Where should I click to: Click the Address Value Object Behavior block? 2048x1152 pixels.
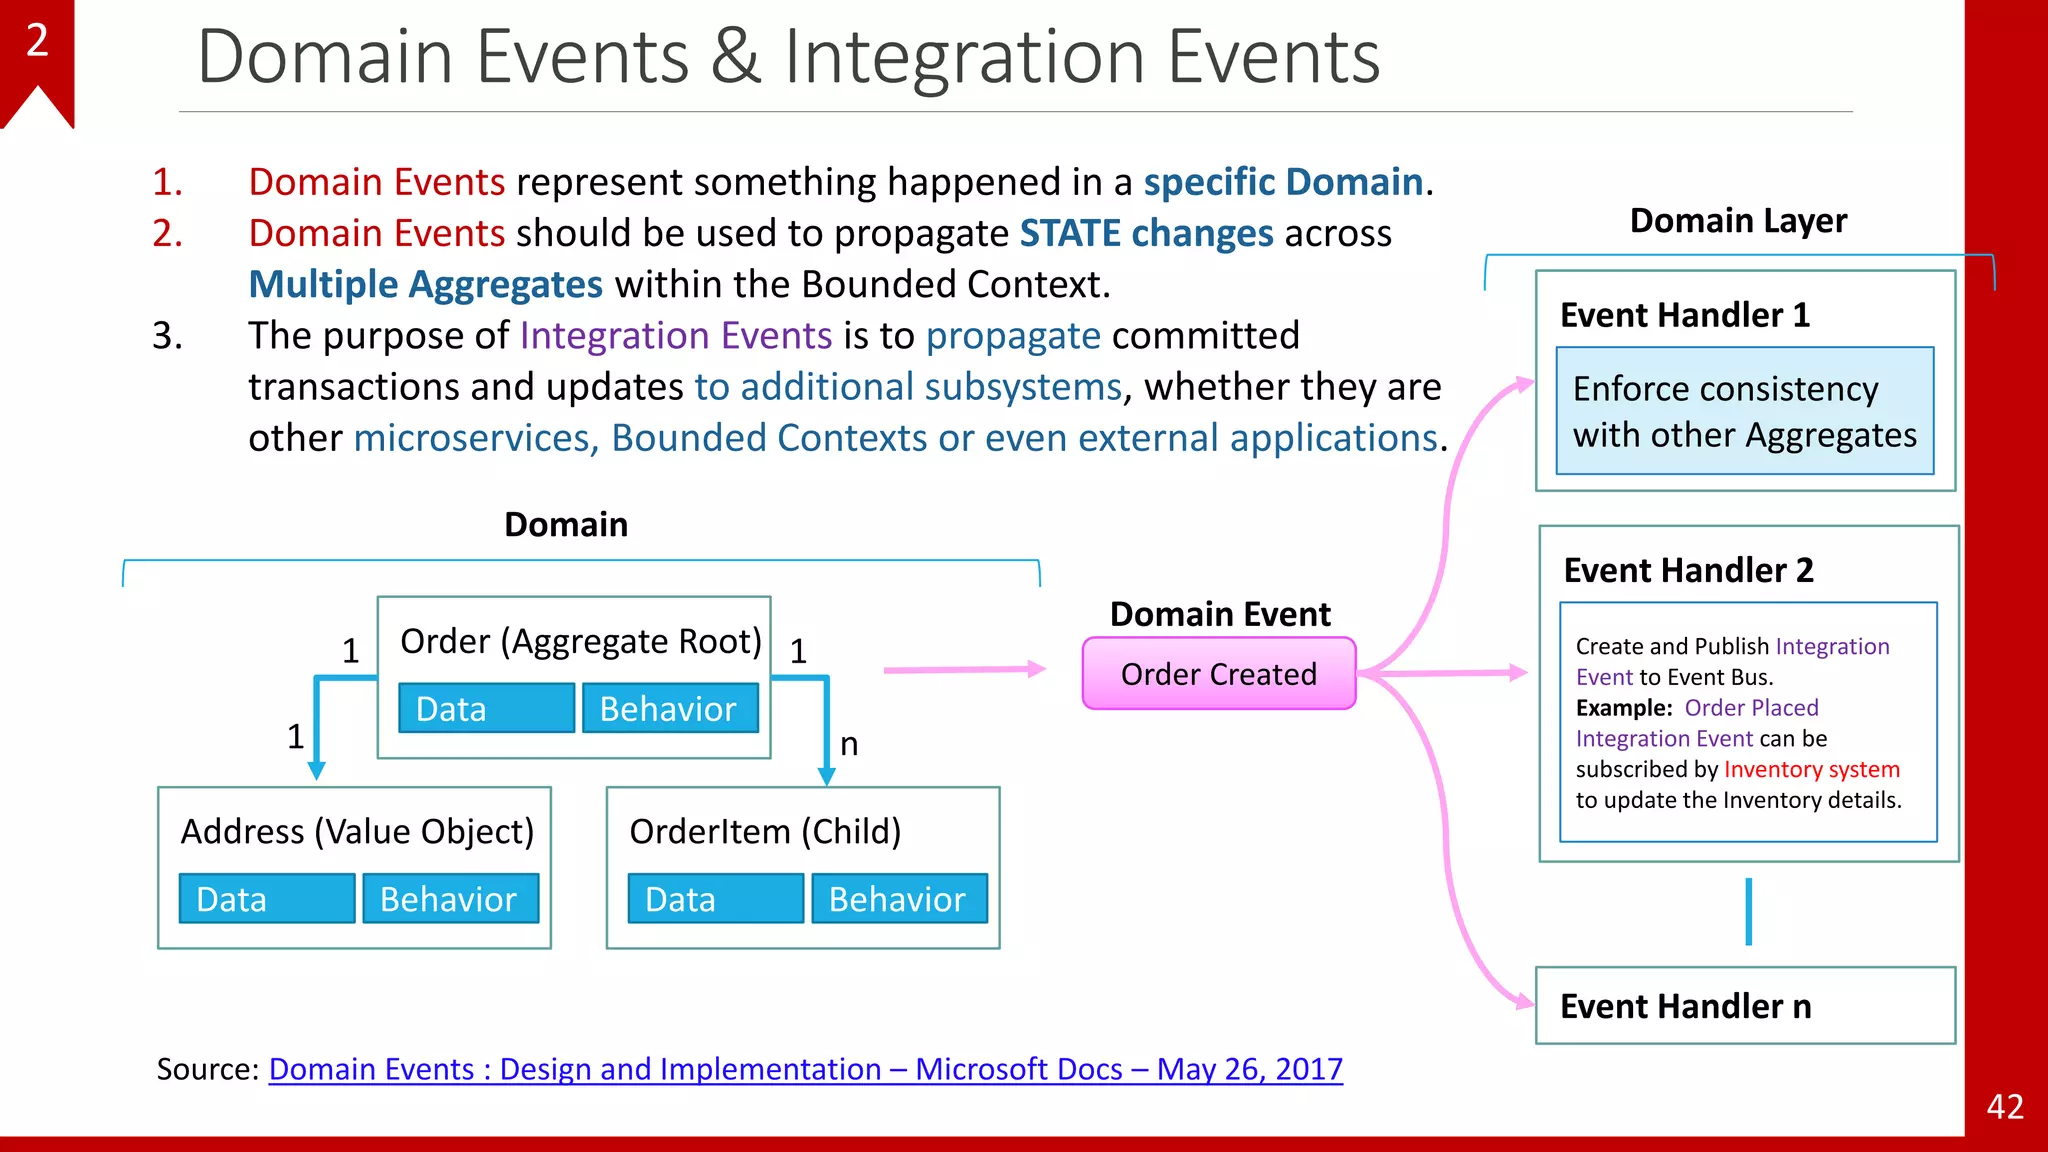pyautogui.click(x=450, y=898)
